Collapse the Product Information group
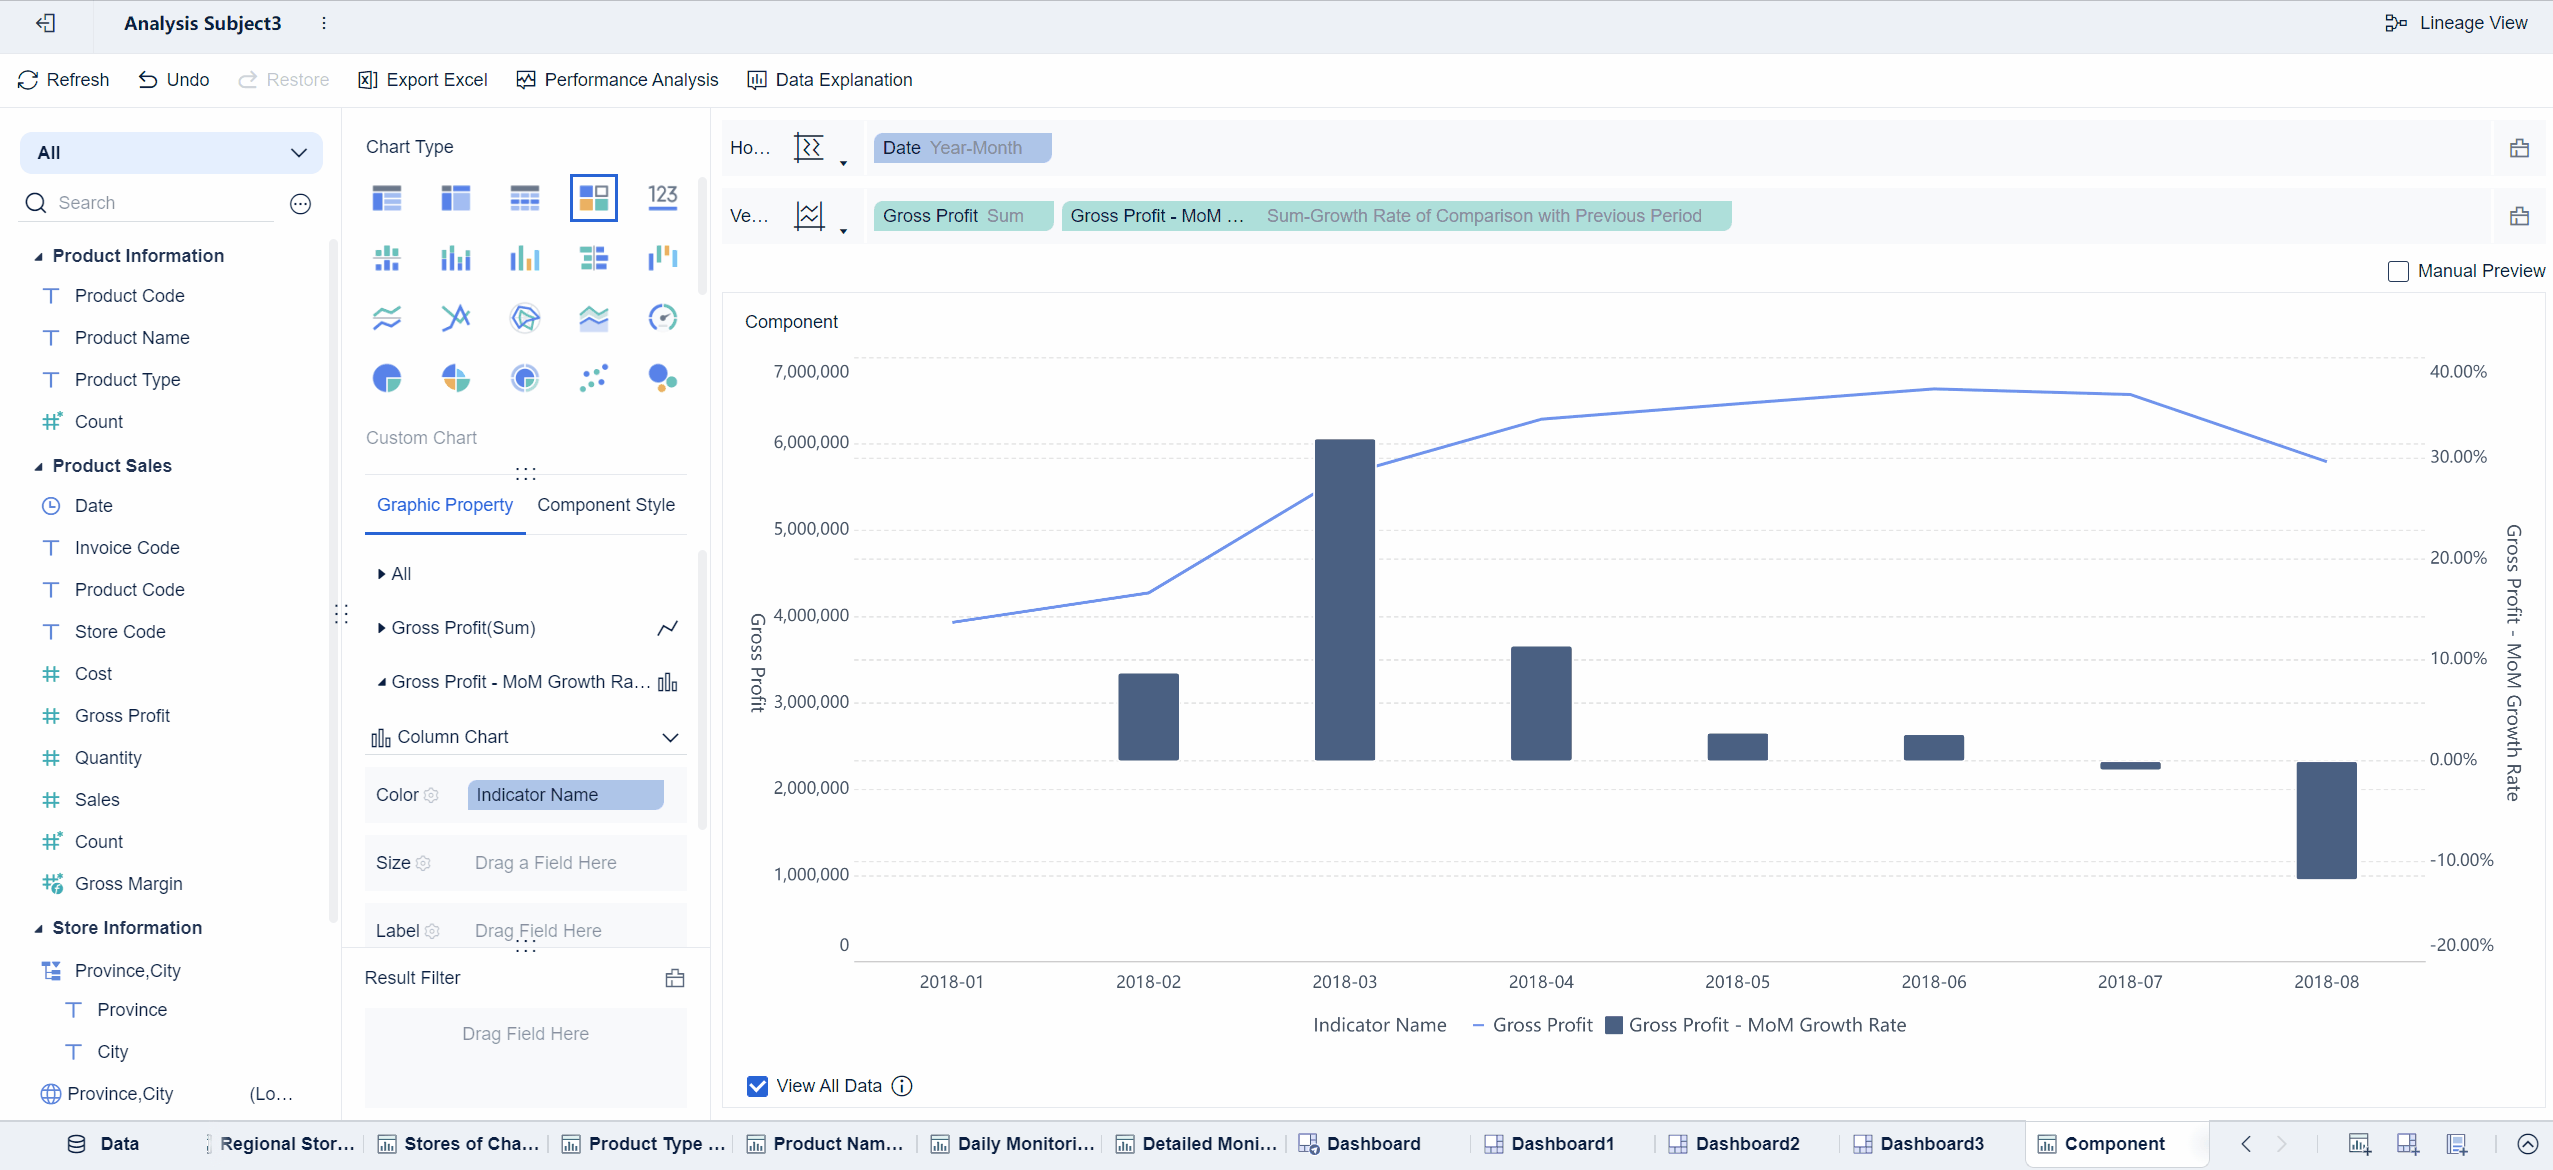The width and height of the screenshot is (2553, 1170). click(x=38, y=257)
